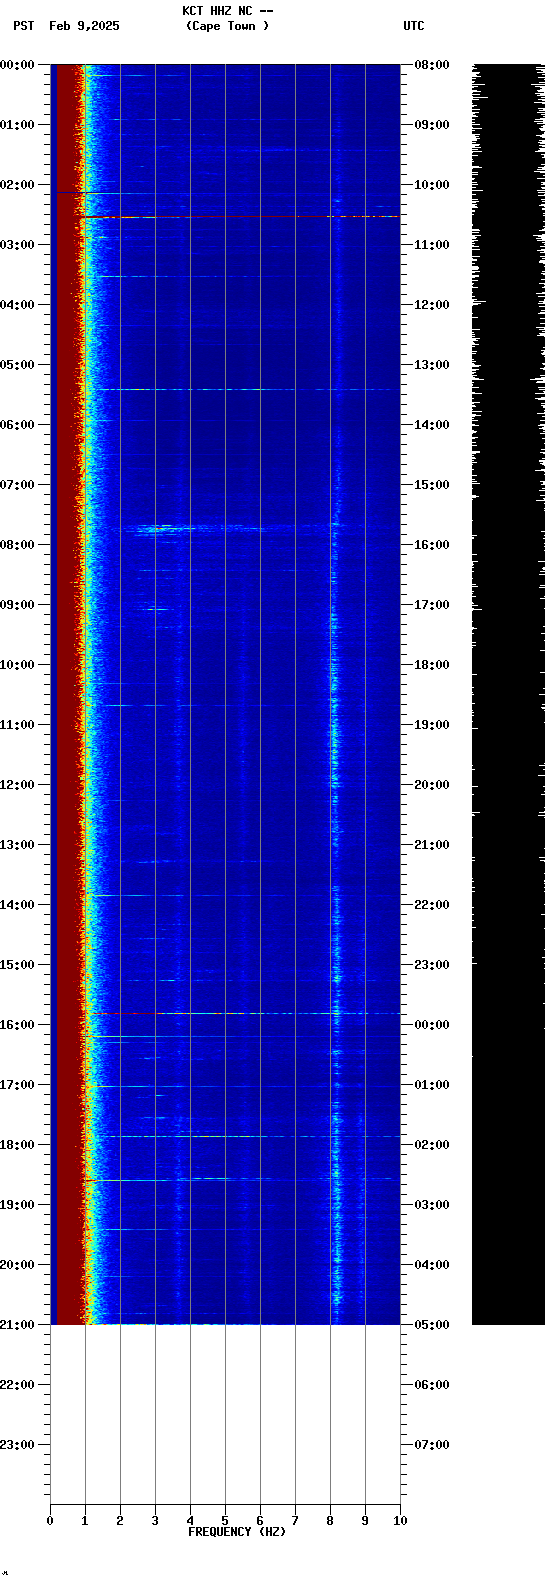
Task: Click the "FREQUENCY (HZ)" axis title
Action: point(237,1532)
